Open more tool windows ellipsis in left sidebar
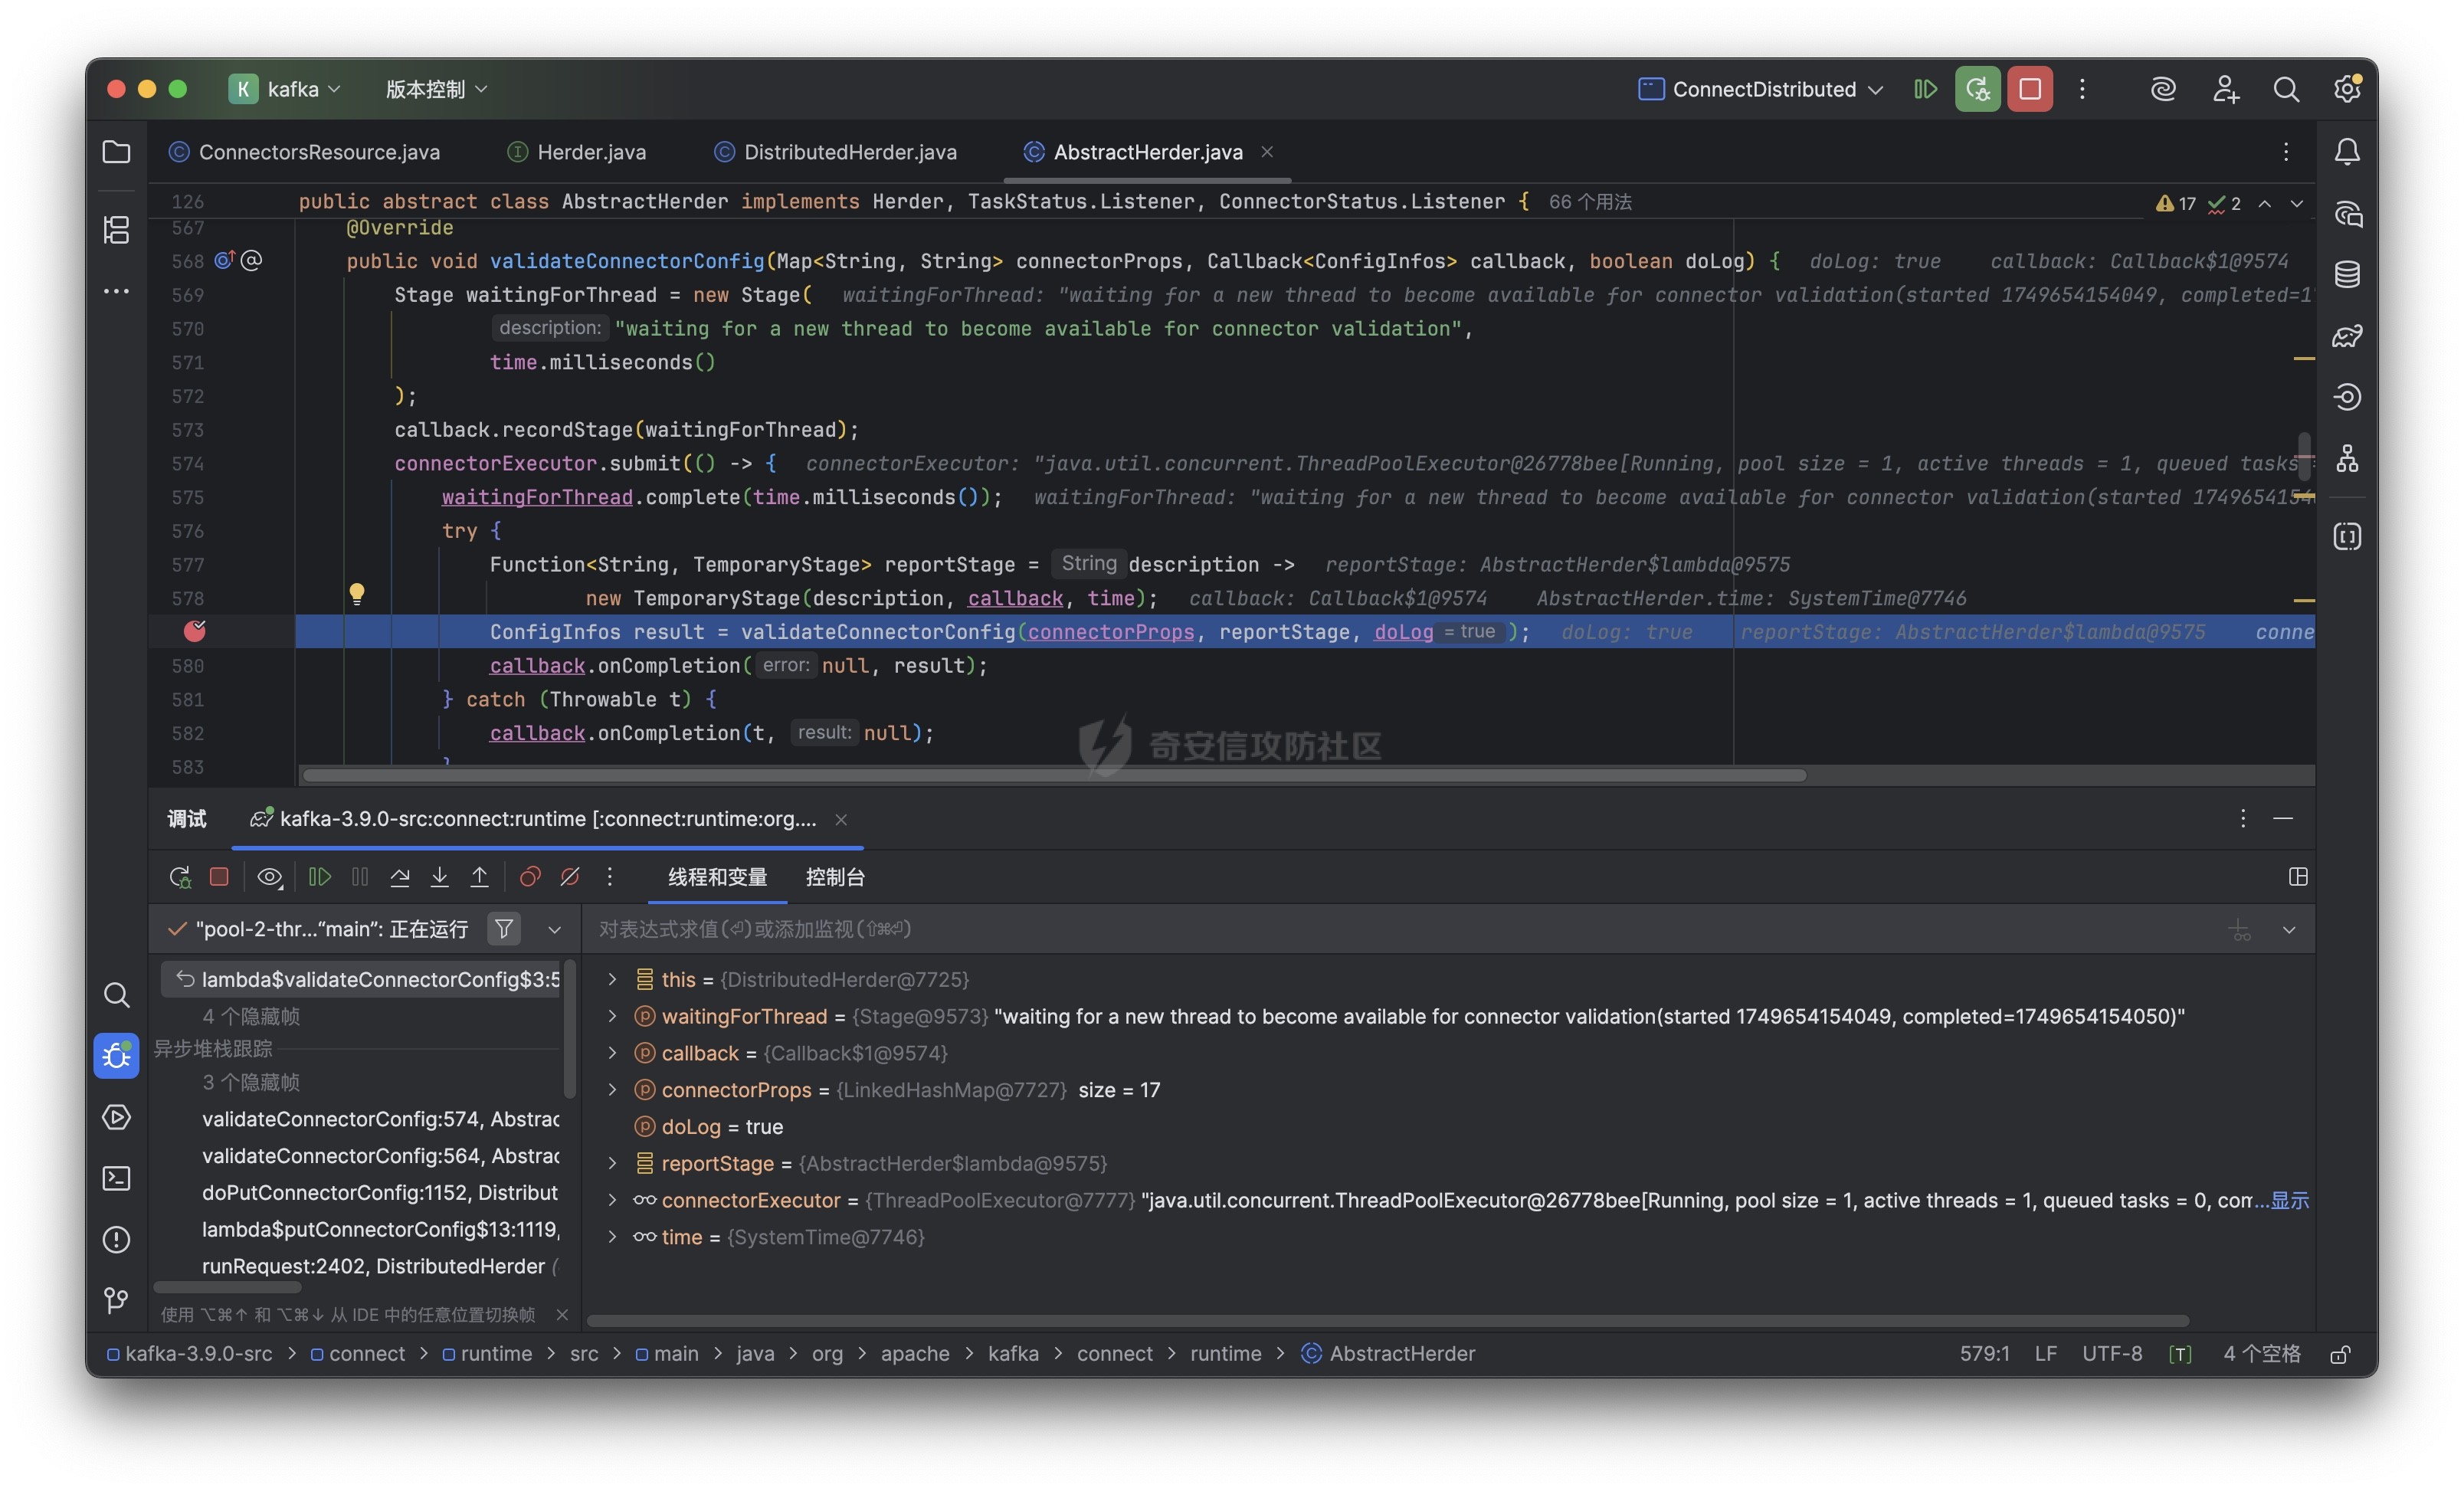Screen dimensions: 2464x1491 pos(116,291)
